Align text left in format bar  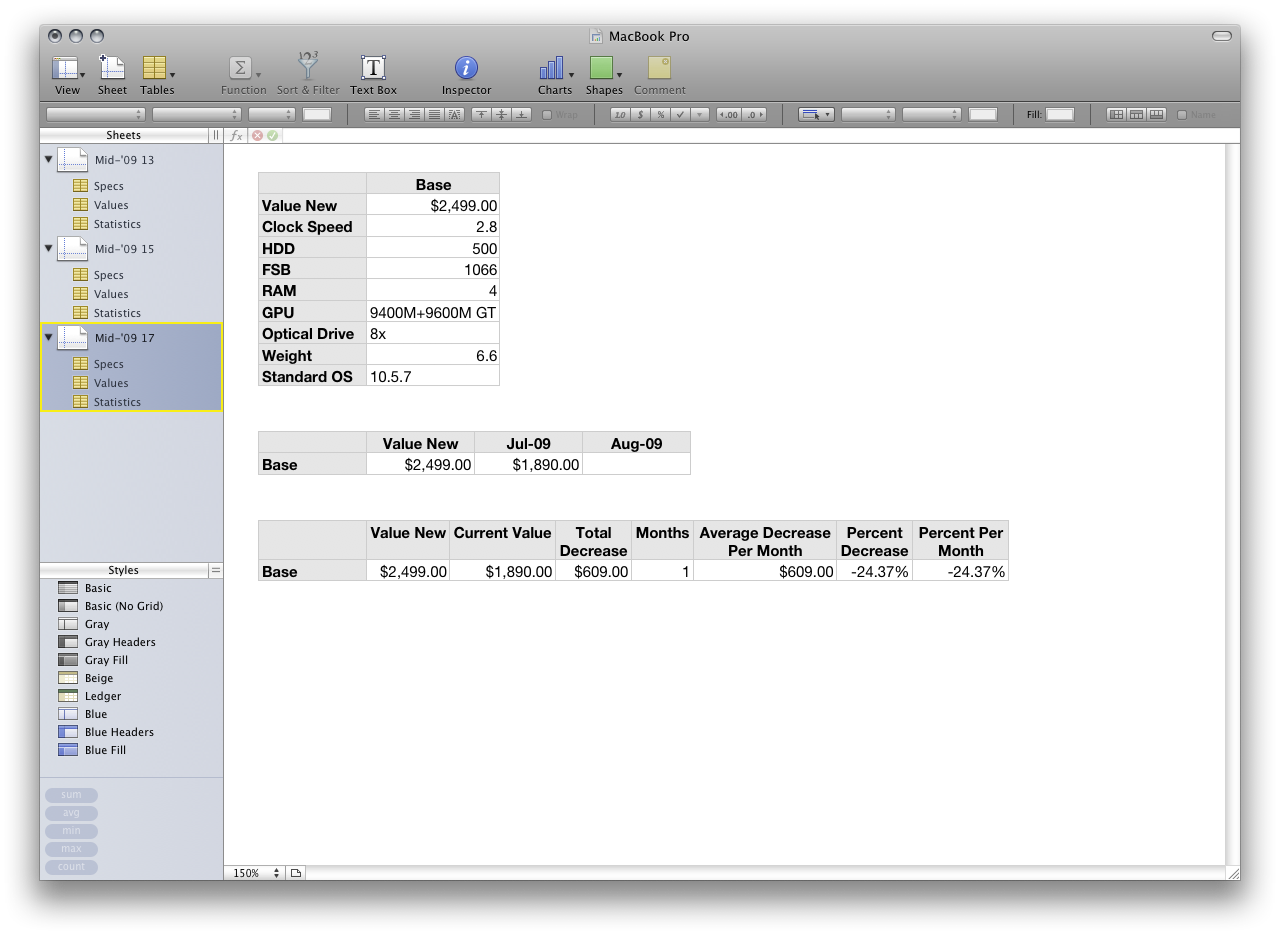374,115
